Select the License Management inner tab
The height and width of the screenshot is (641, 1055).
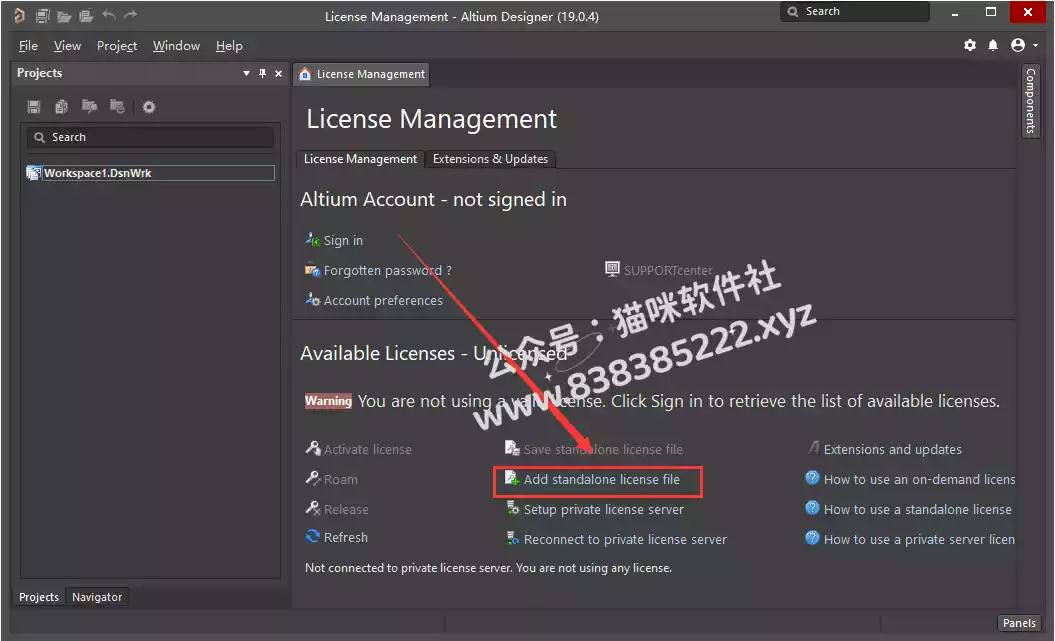pyautogui.click(x=360, y=159)
